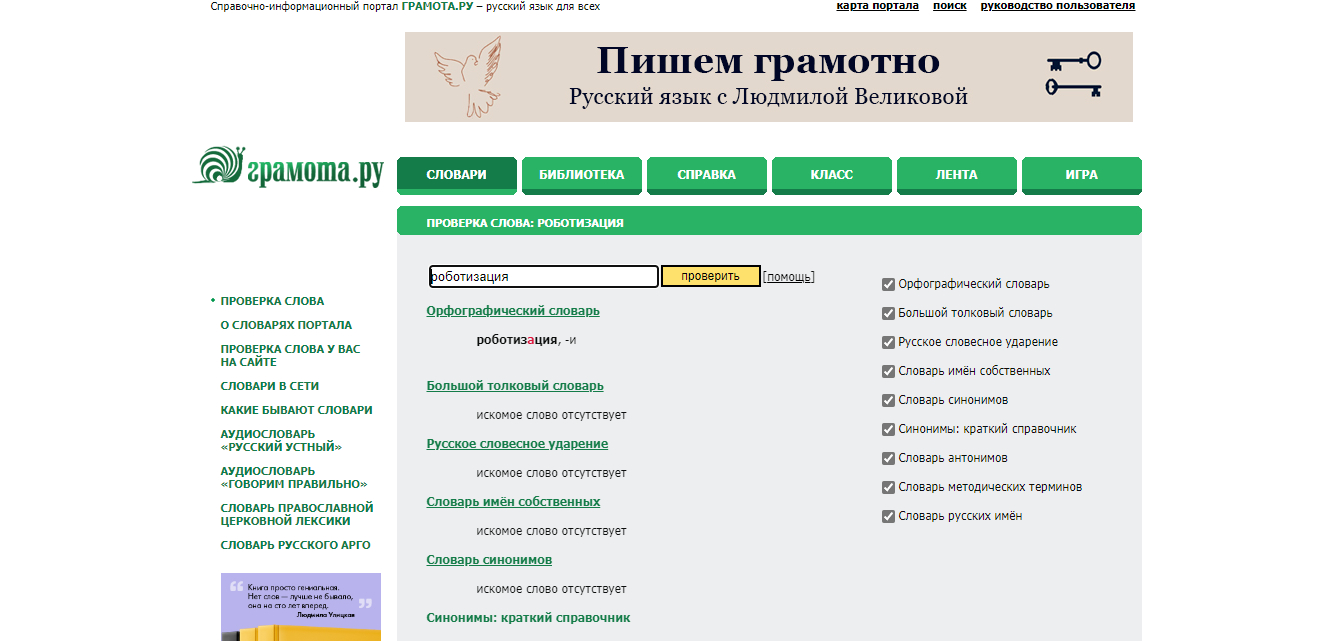
Task: Click the purple book advertisement in sidebar
Action: (x=301, y=607)
